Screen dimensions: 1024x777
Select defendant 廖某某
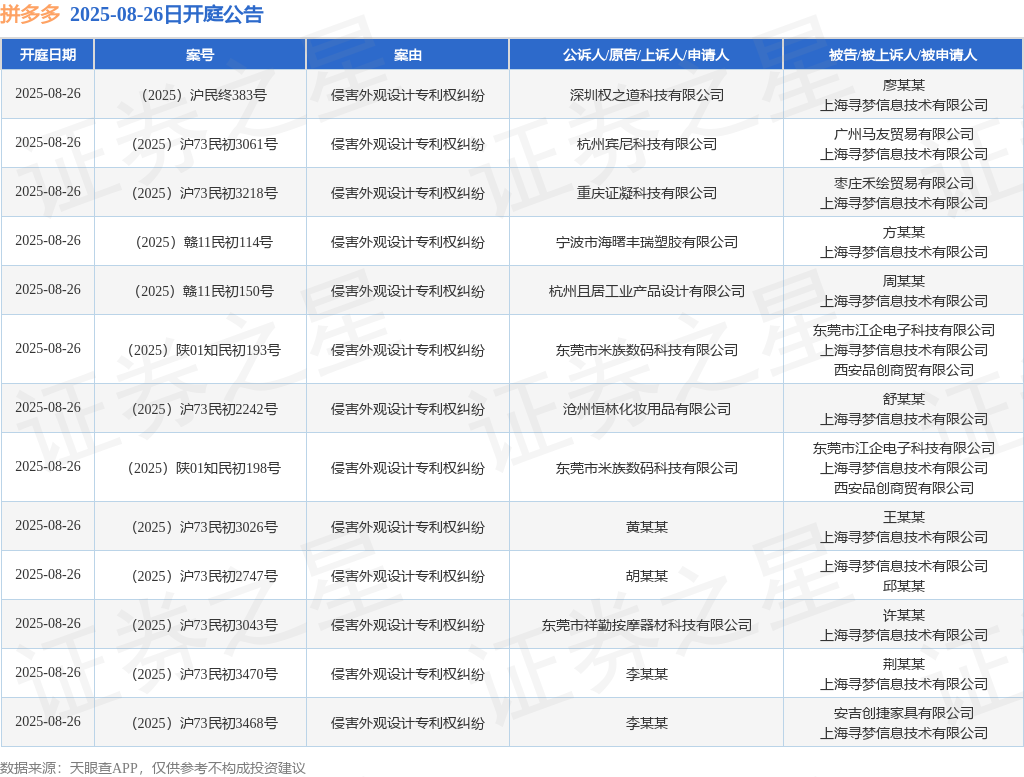tap(904, 85)
